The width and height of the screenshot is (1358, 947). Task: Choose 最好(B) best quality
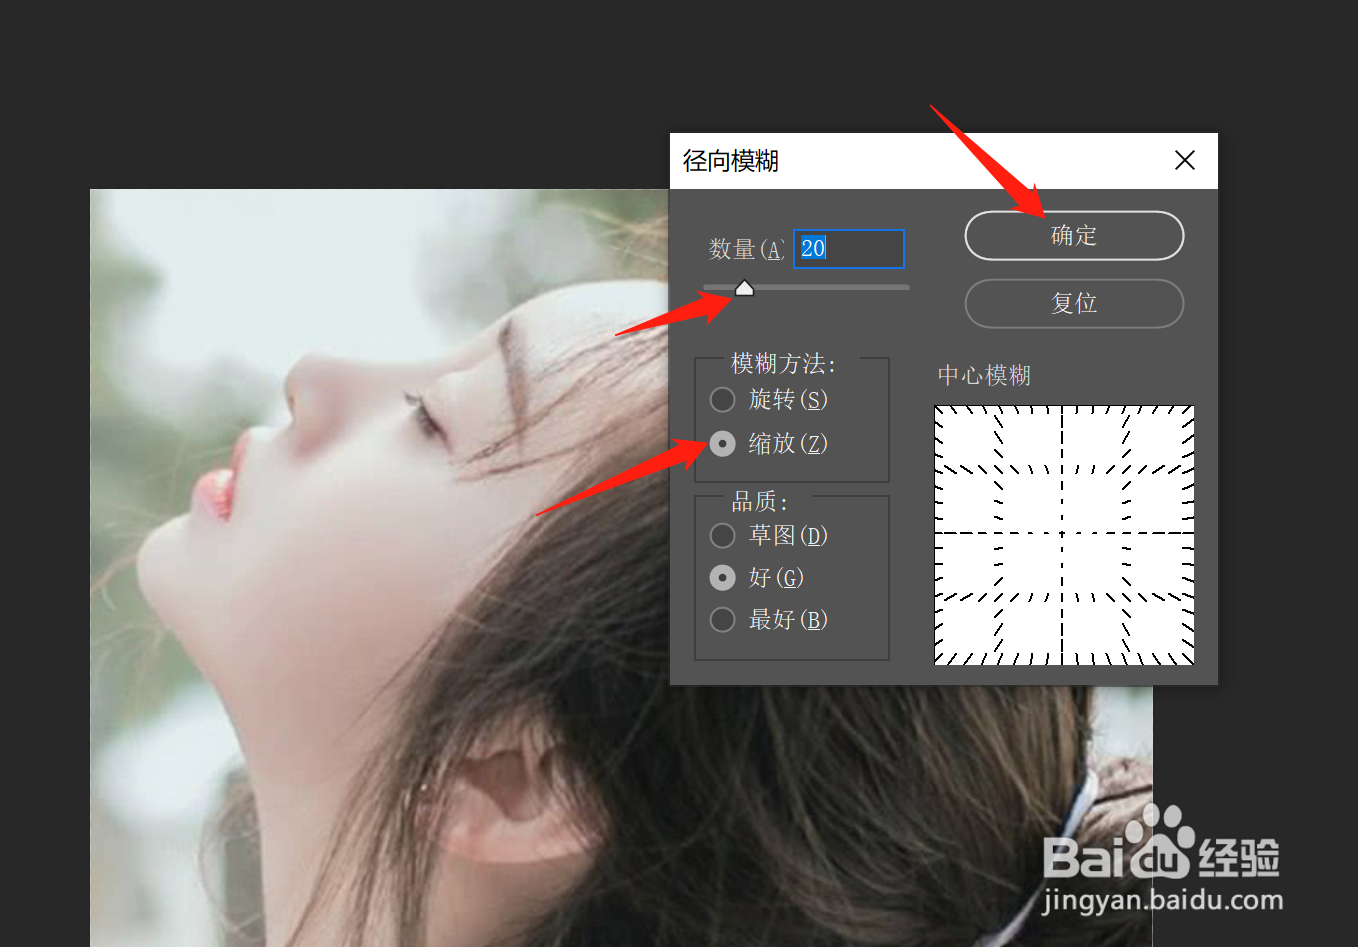pos(769,620)
